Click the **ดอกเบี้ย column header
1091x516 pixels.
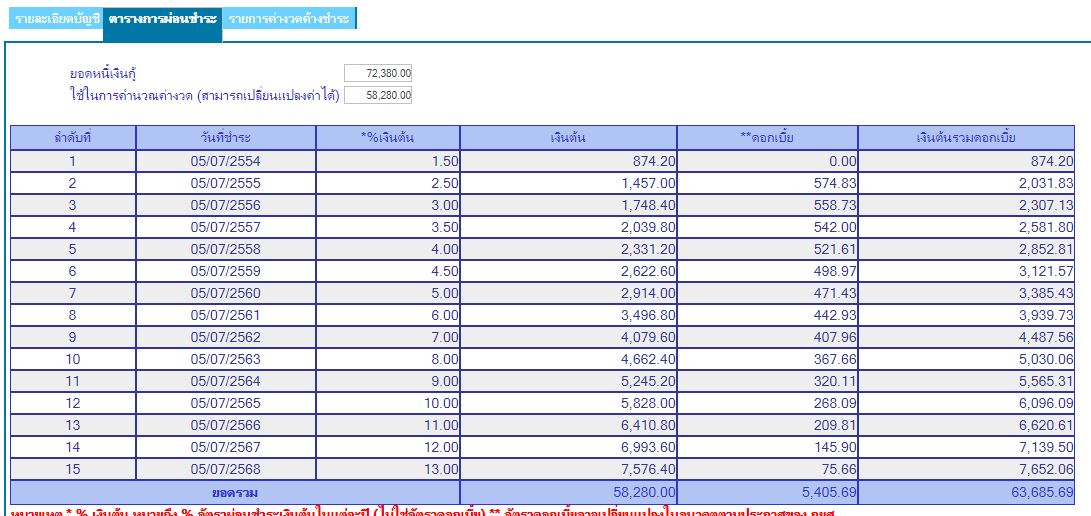tap(767, 138)
